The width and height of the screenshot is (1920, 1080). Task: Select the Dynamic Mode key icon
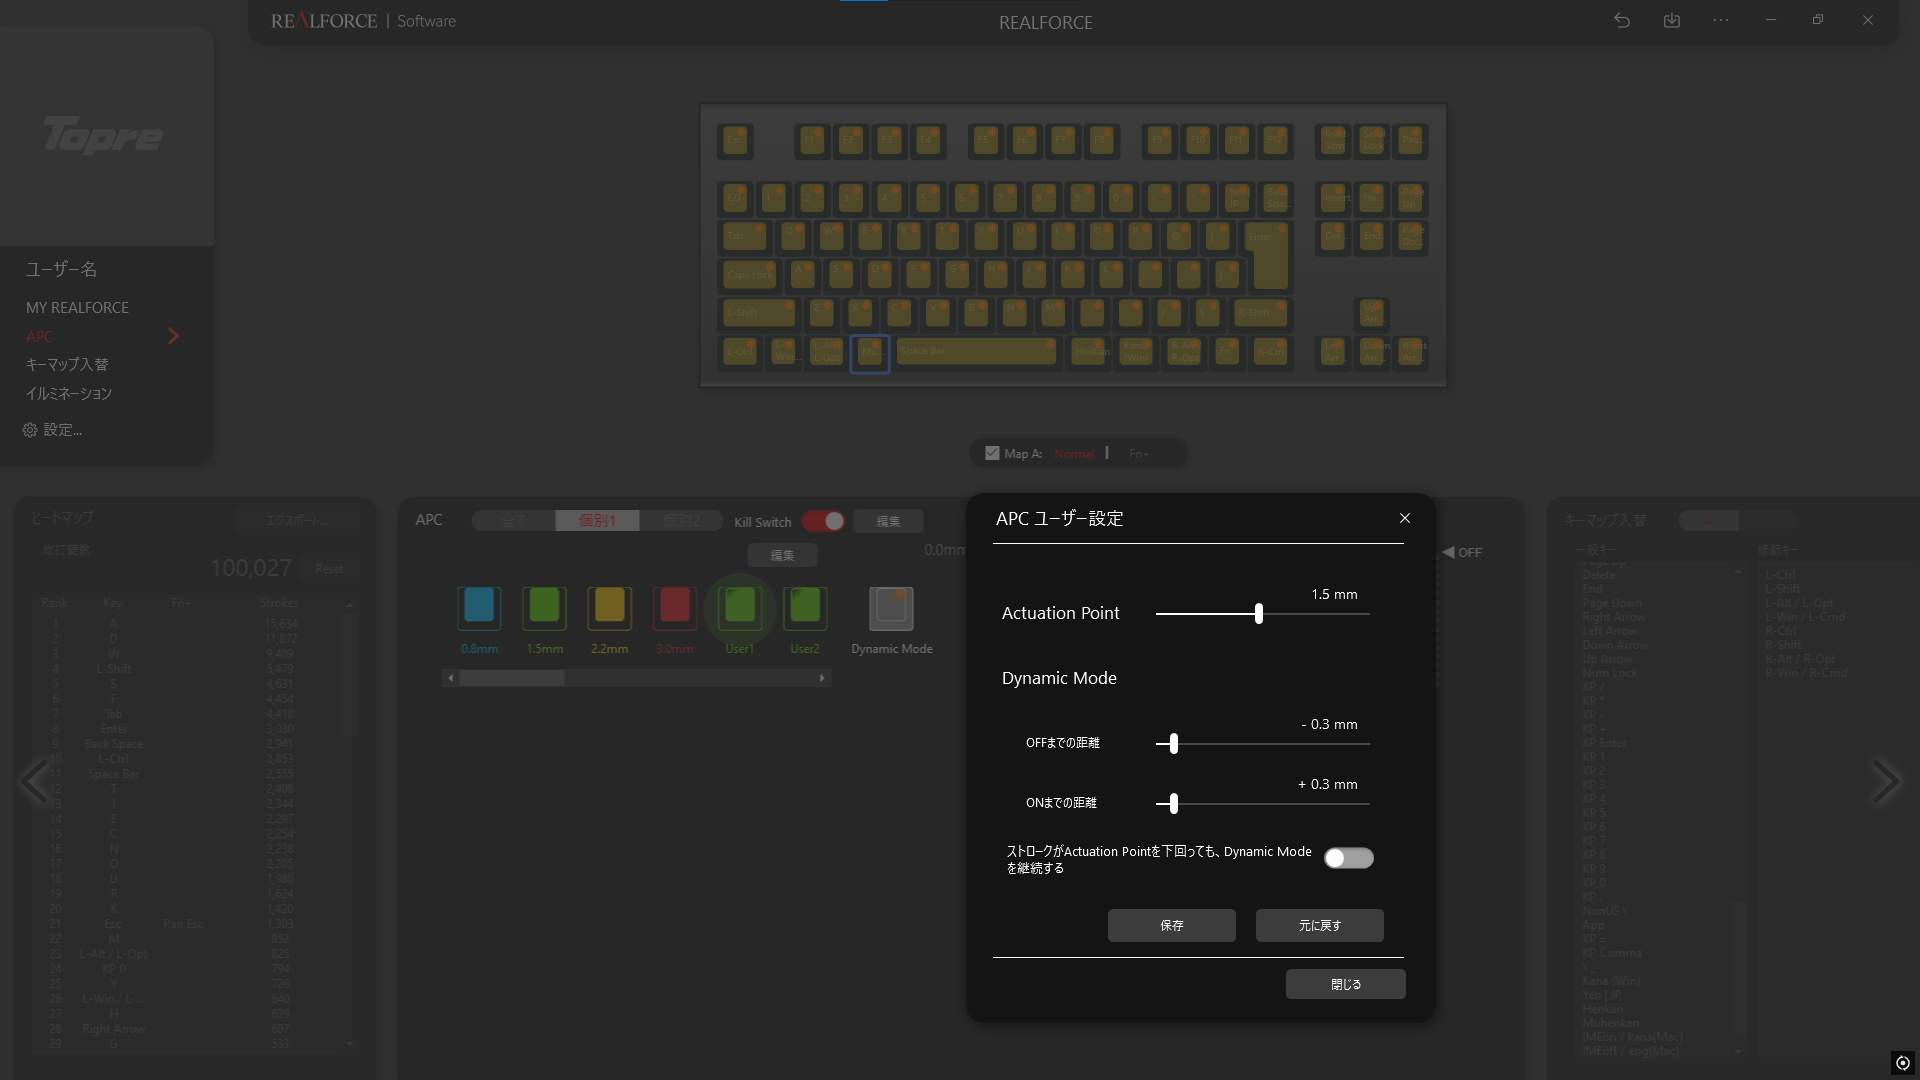coord(890,608)
